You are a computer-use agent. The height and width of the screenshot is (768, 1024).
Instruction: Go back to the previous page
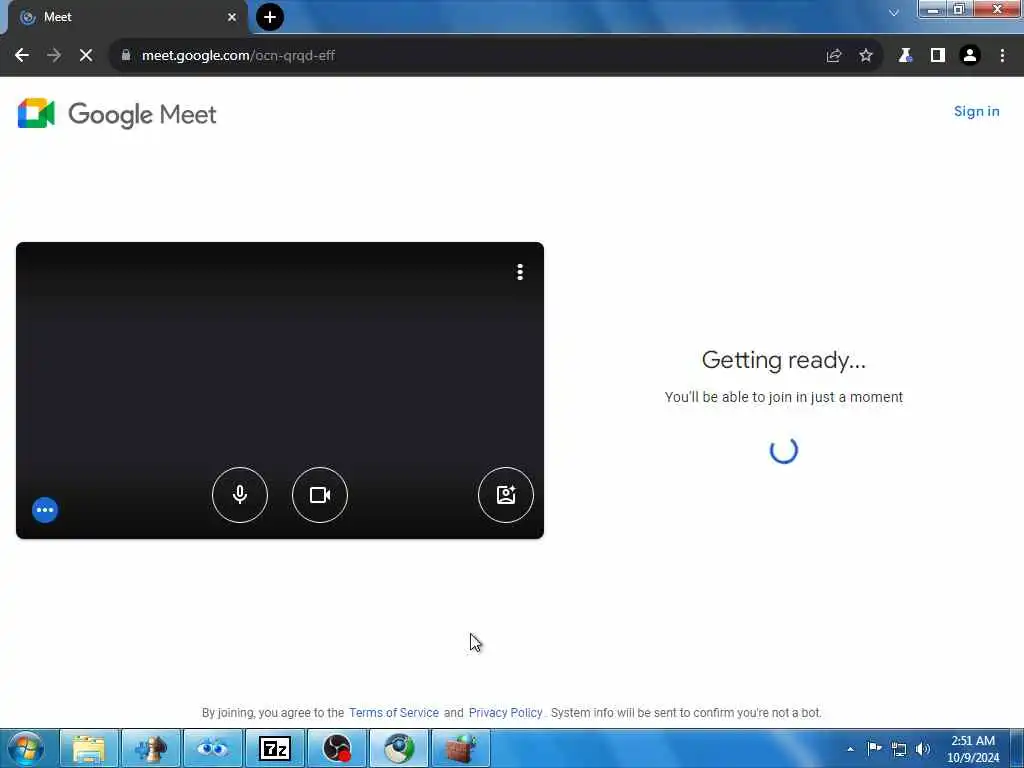(22, 56)
